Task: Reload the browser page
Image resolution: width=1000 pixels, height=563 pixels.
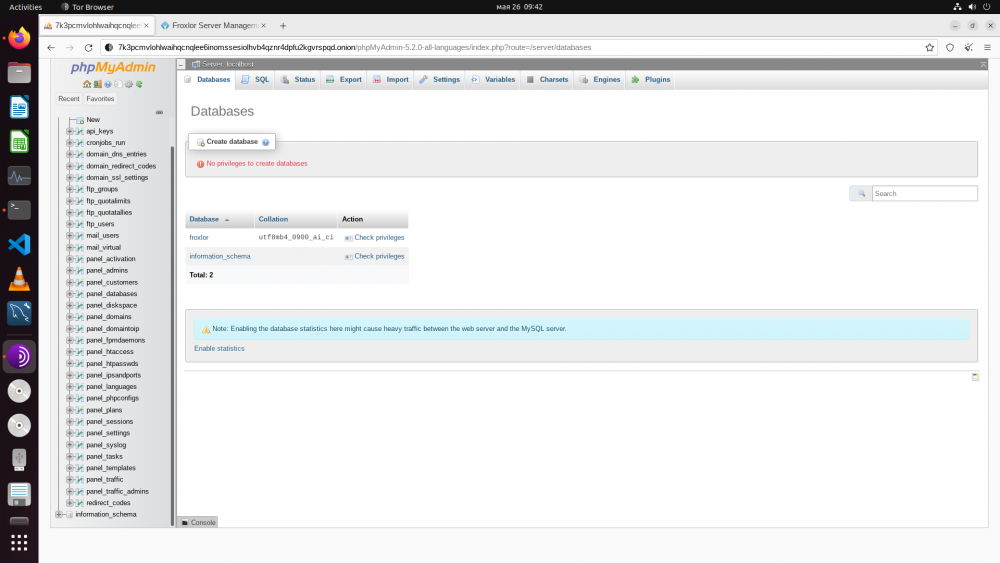Action: [89, 47]
